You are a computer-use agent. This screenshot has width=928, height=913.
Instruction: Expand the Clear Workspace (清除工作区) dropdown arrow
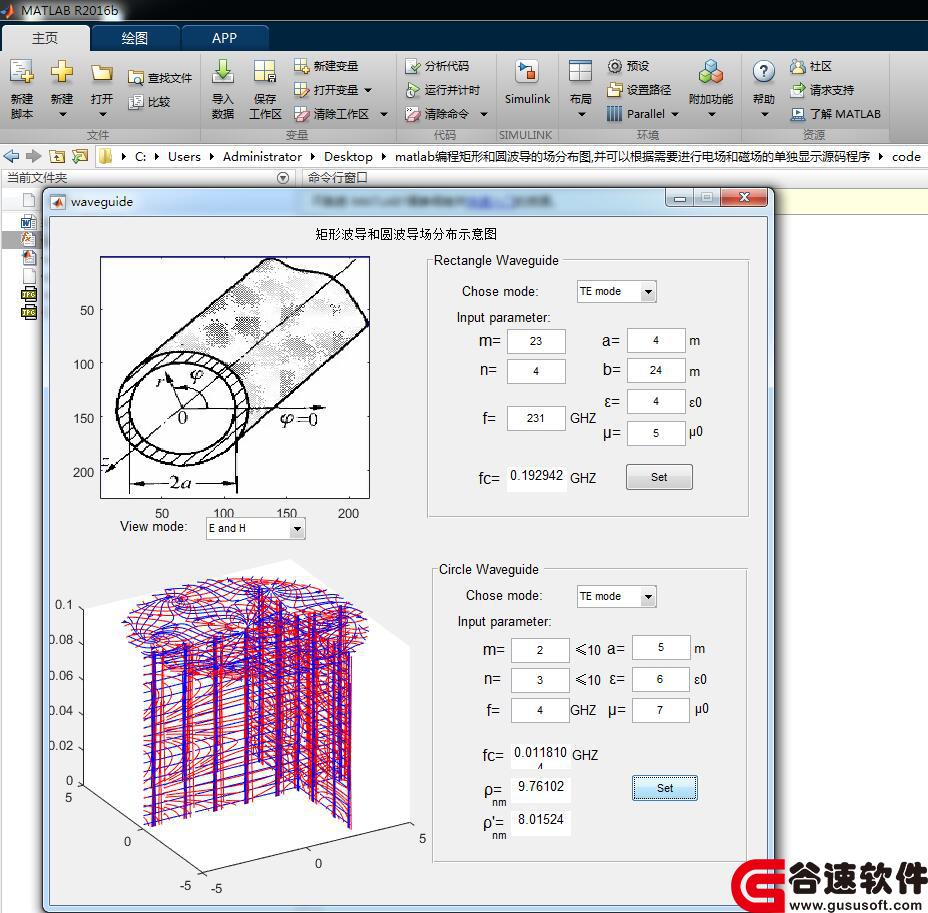pyautogui.click(x=384, y=114)
